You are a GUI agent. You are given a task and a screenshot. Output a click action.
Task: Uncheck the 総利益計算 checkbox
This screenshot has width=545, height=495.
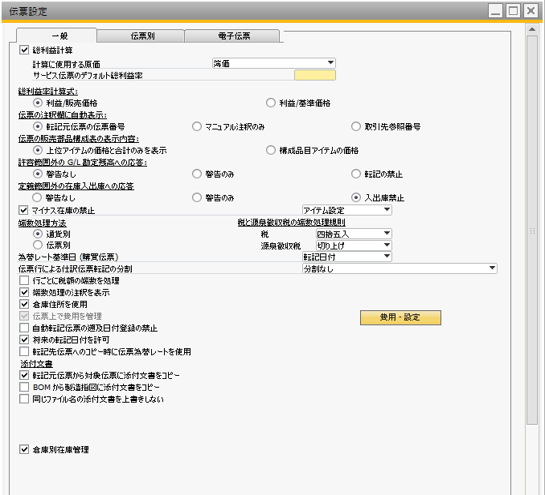coord(24,50)
